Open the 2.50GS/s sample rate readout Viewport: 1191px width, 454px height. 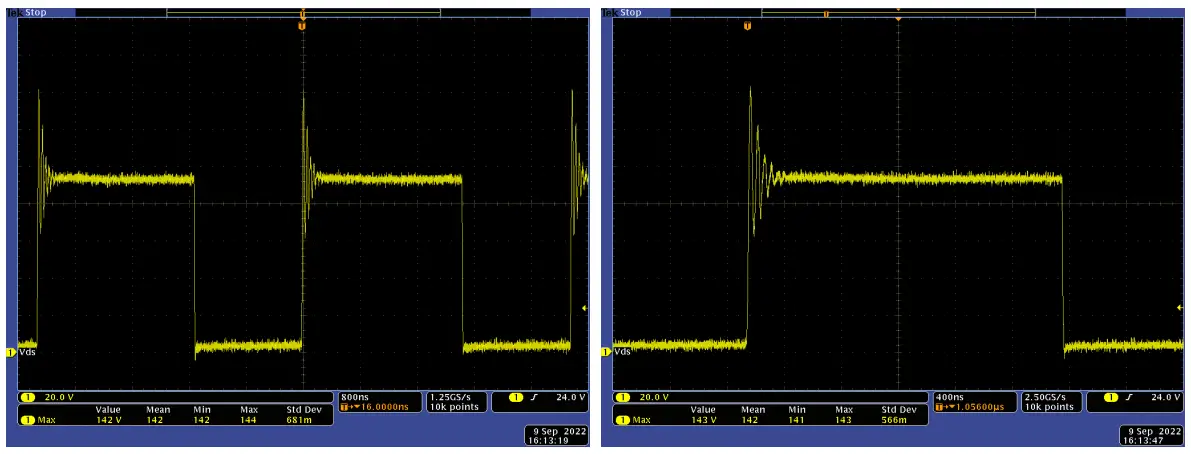[1049, 397]
